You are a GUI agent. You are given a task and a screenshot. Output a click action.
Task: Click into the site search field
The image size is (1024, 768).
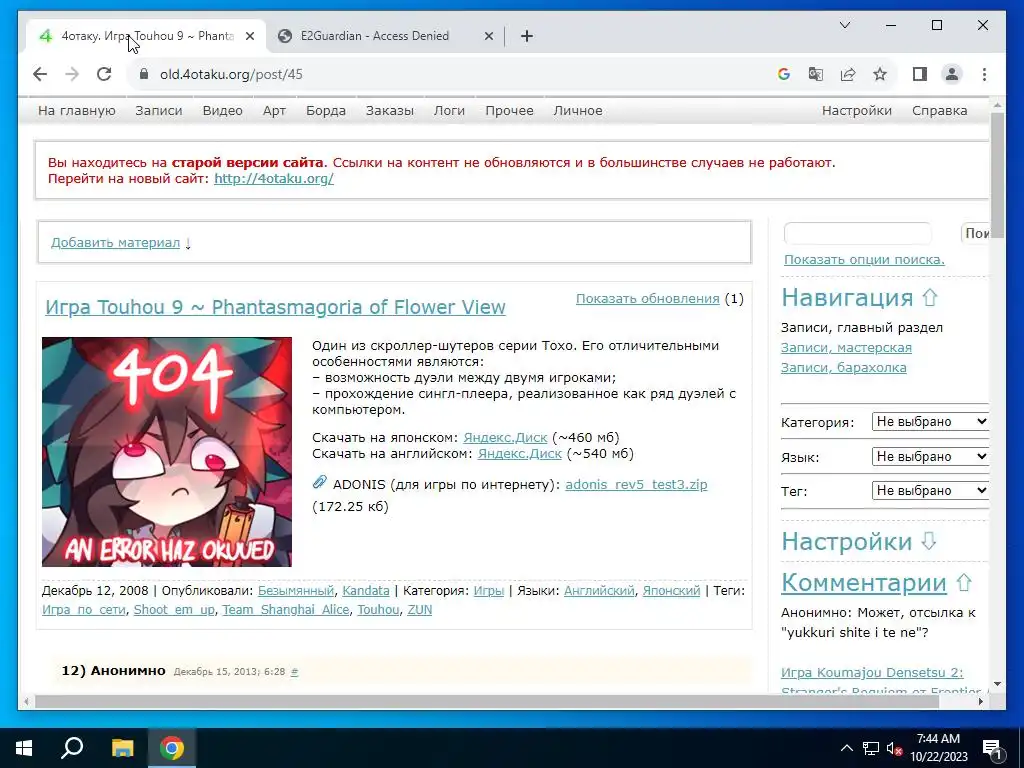point(857,233)
